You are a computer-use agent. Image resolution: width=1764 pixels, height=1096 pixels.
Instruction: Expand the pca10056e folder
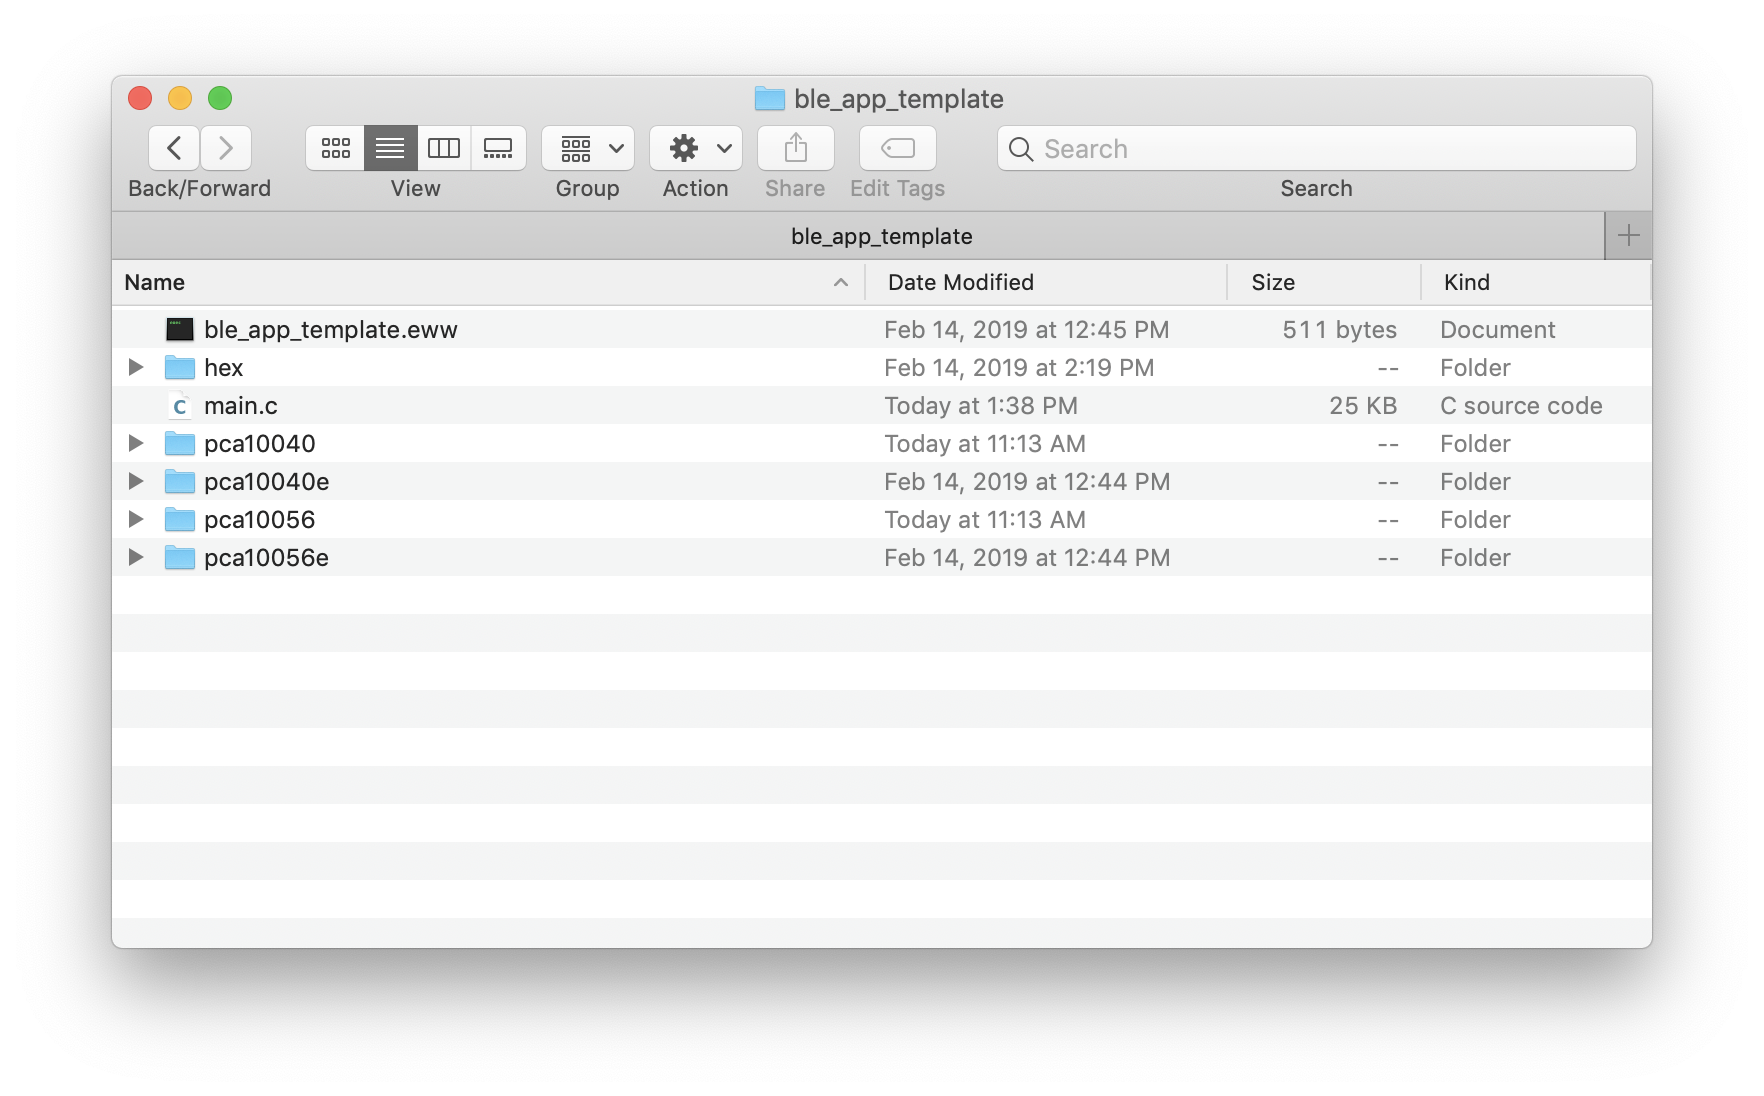coord(136,558)
